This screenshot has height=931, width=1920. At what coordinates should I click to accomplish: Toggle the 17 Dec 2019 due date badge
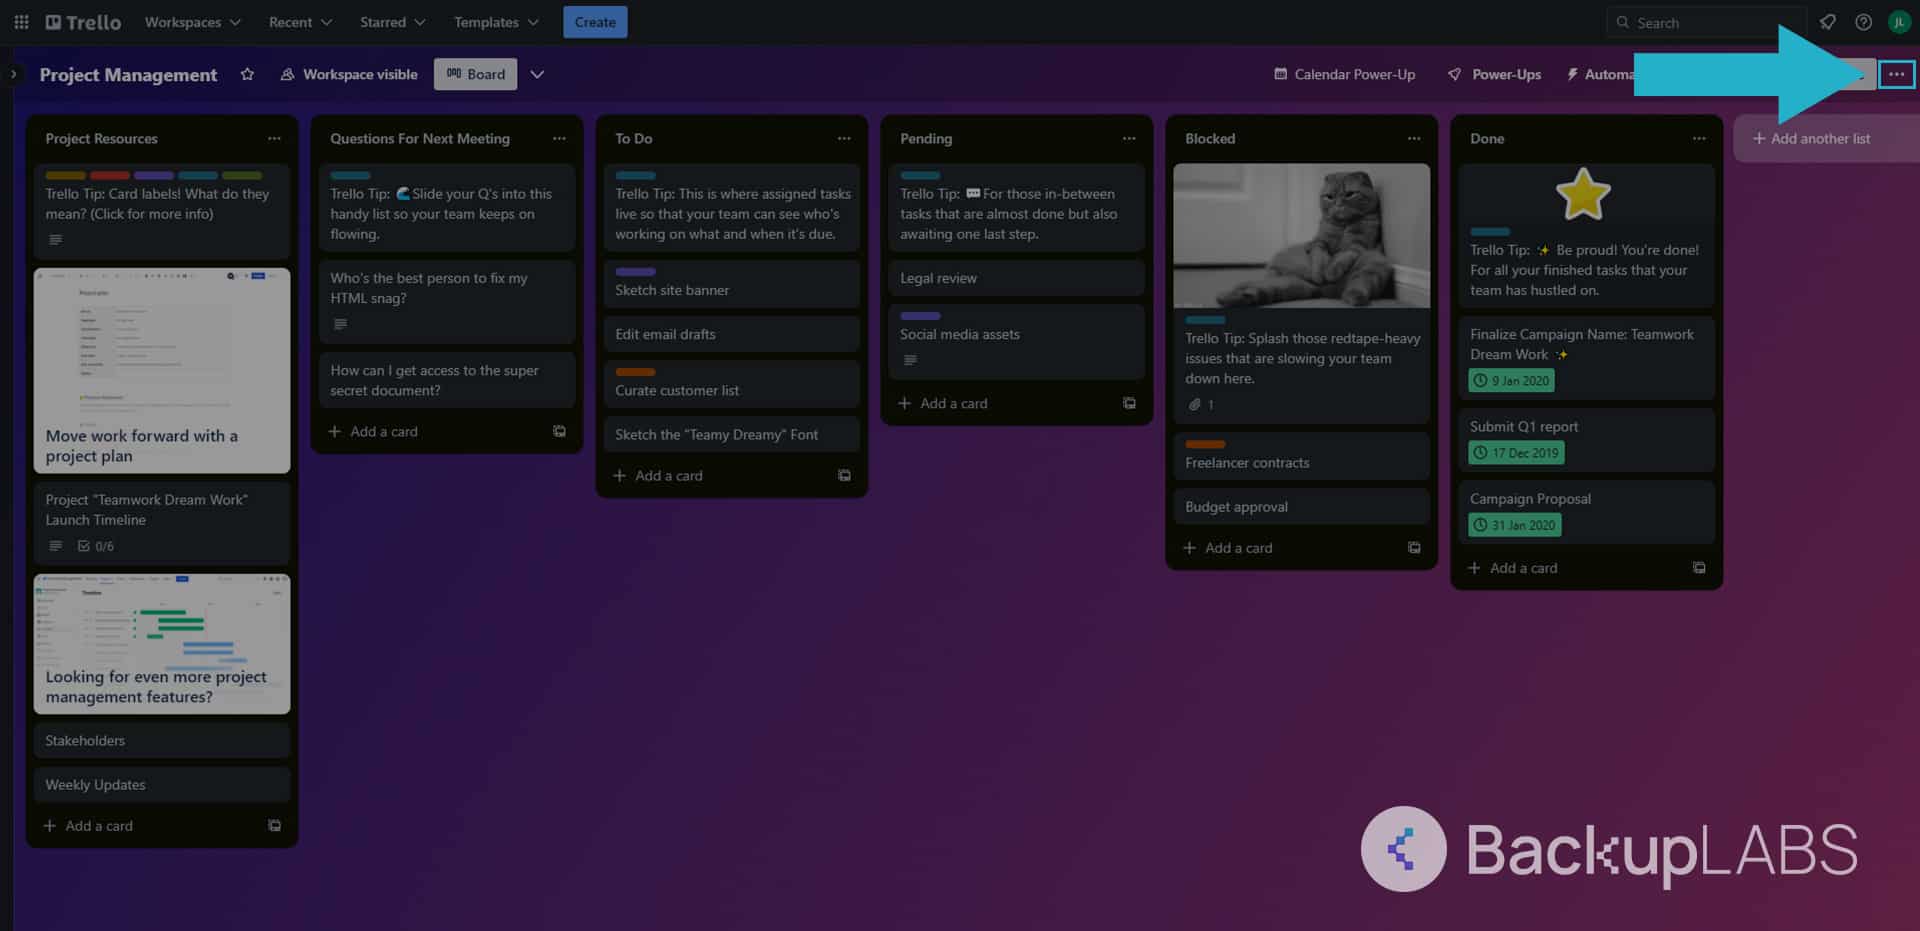1517,453
